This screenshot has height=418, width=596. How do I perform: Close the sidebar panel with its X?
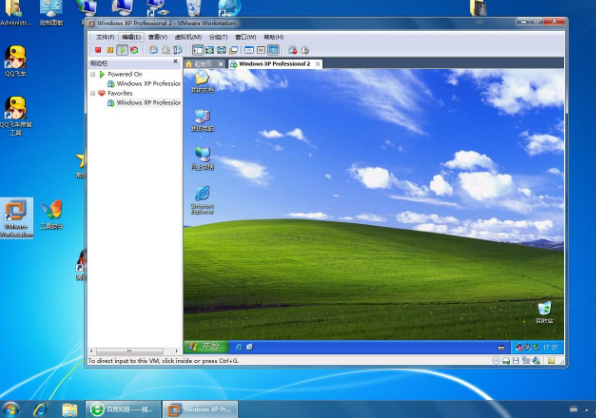pos(175,61)
